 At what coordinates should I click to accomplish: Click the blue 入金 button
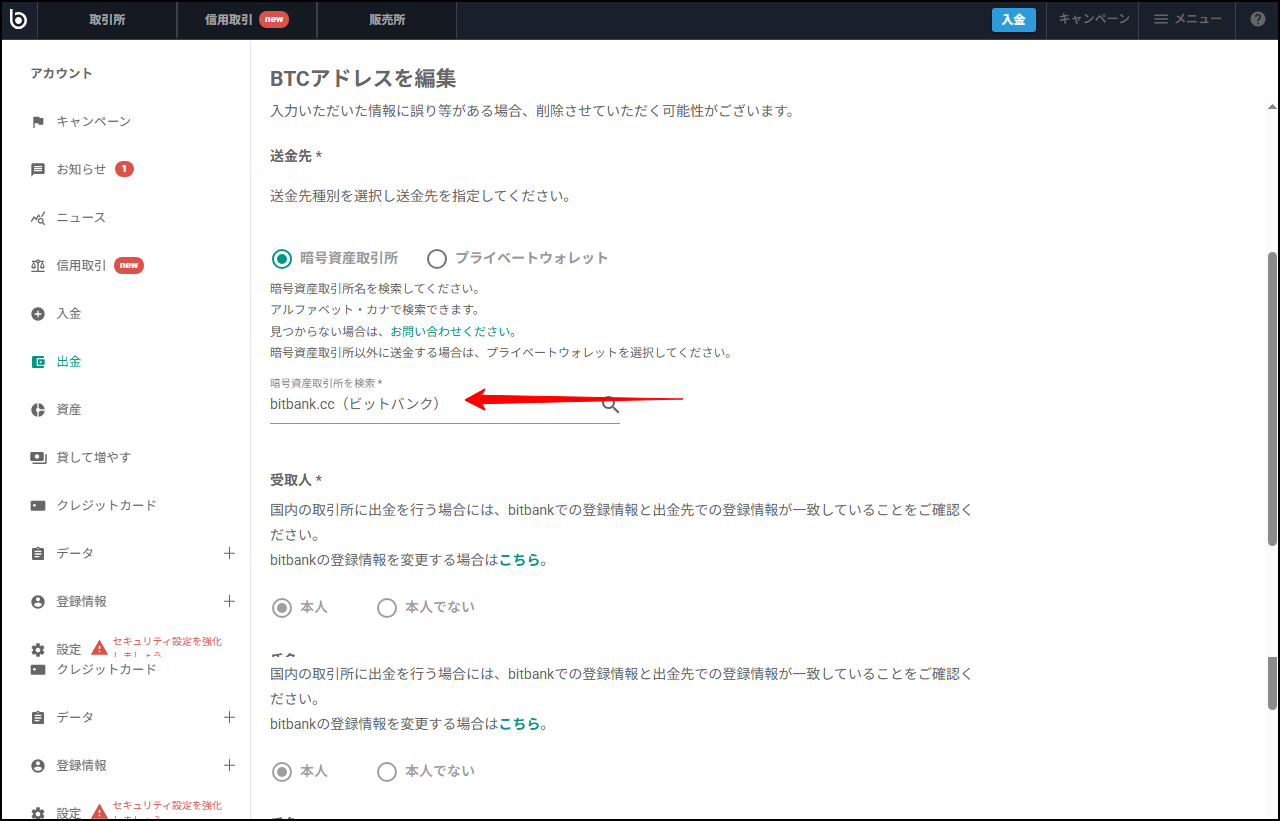click(x=1014, y=20)
